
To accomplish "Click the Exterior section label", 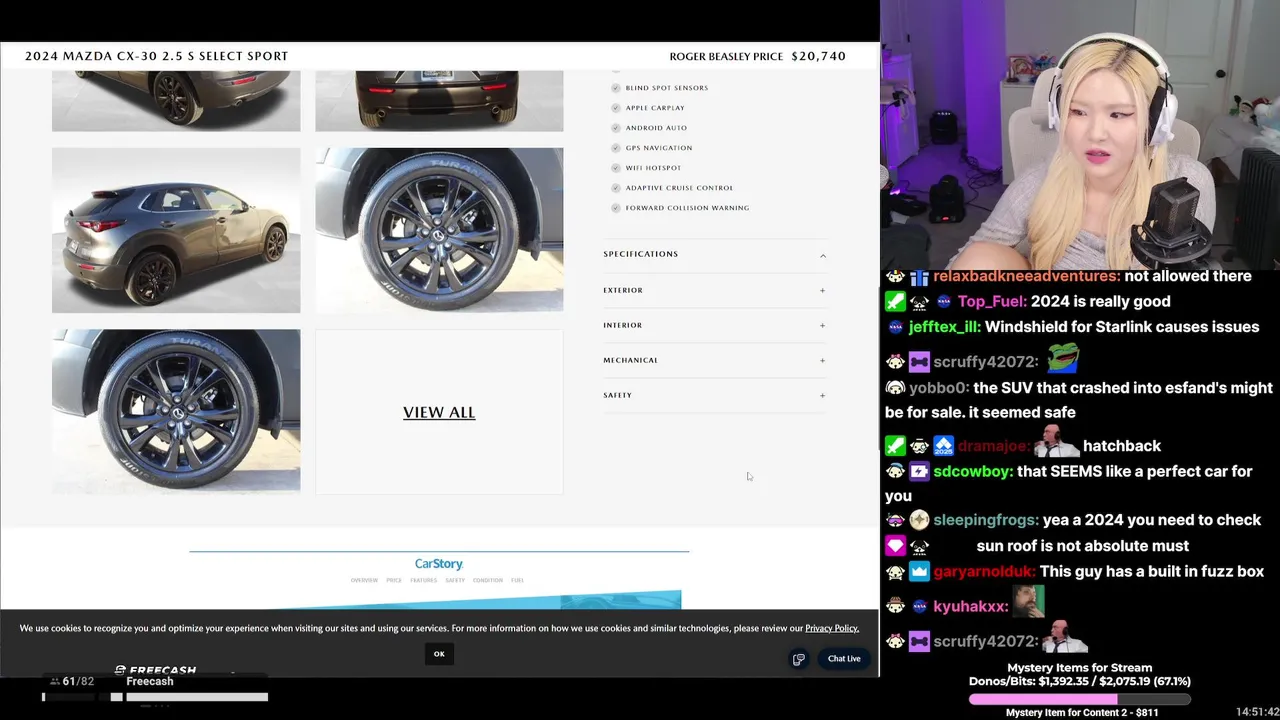I will (x=623, y=290).
